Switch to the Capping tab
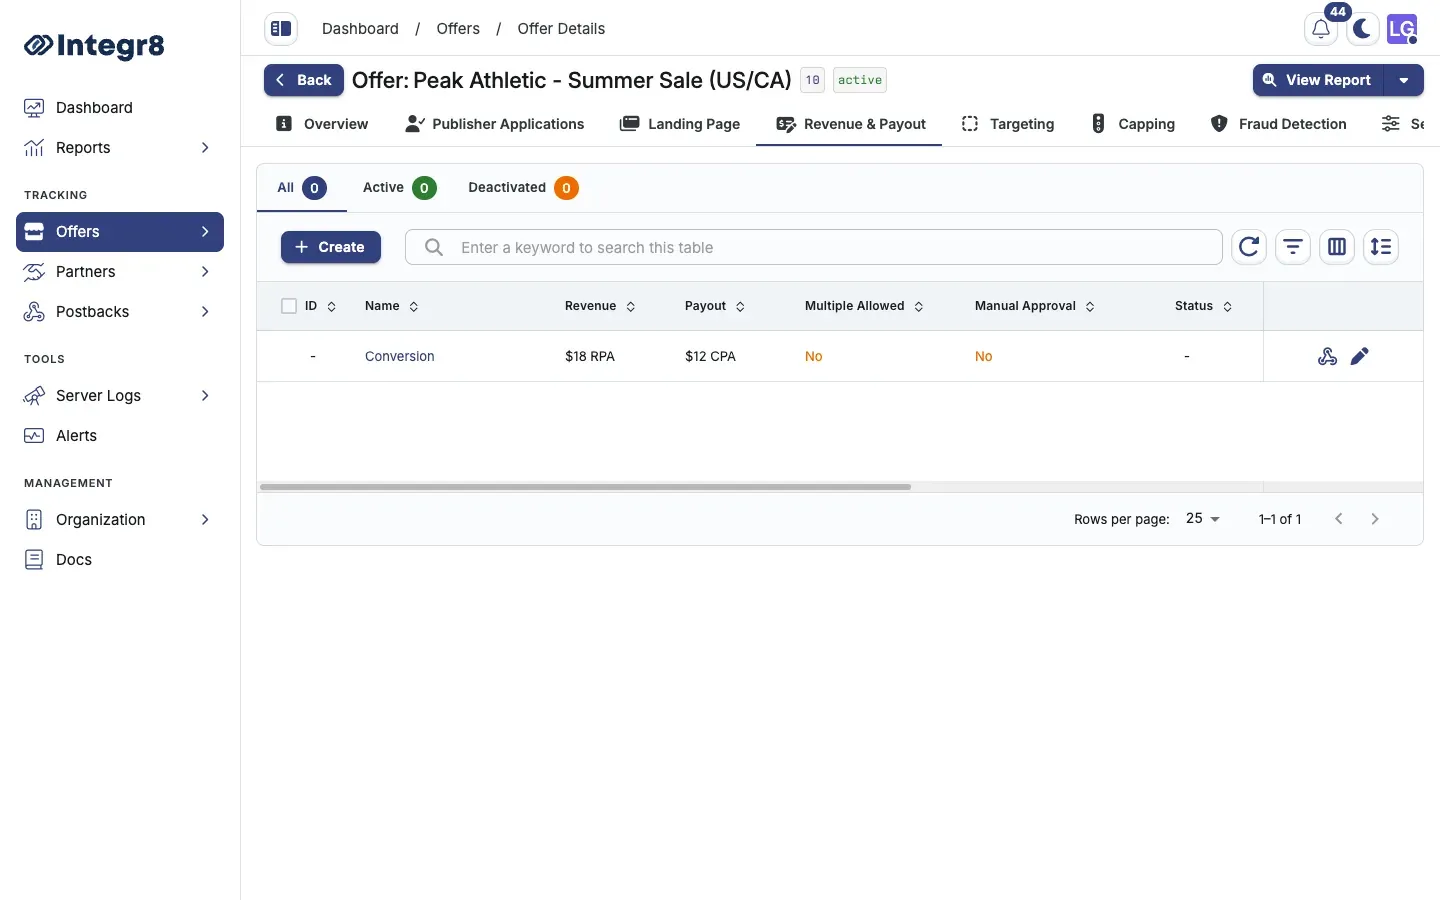The image size is (1440, 900). [x=1133, y=124]
